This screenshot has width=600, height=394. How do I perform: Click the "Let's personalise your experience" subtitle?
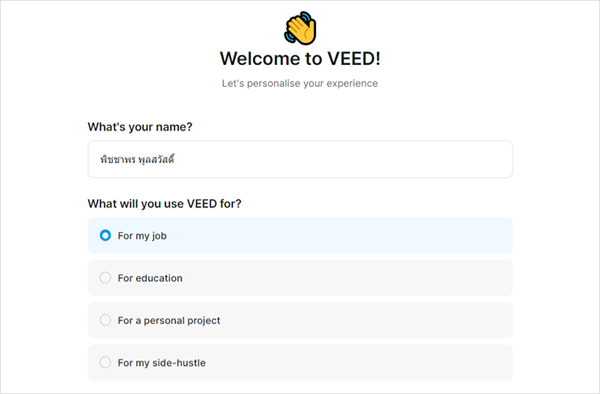(x=300, y=83)
